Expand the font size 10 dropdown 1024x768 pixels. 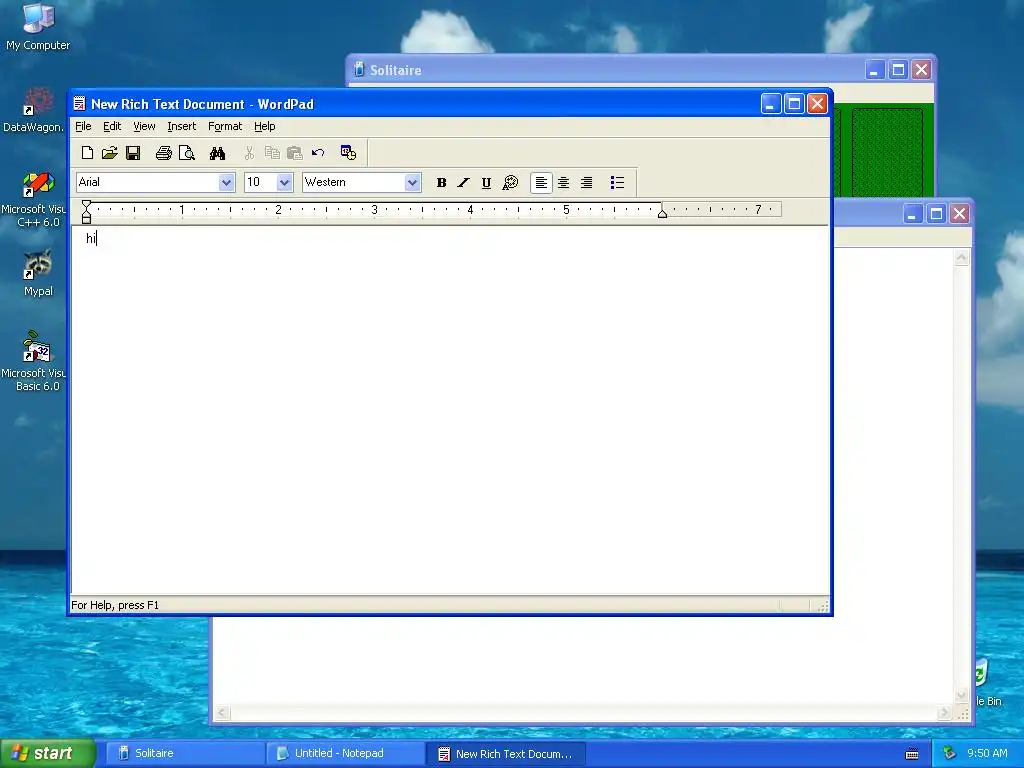pyautogui.click(x=284, y=182)
